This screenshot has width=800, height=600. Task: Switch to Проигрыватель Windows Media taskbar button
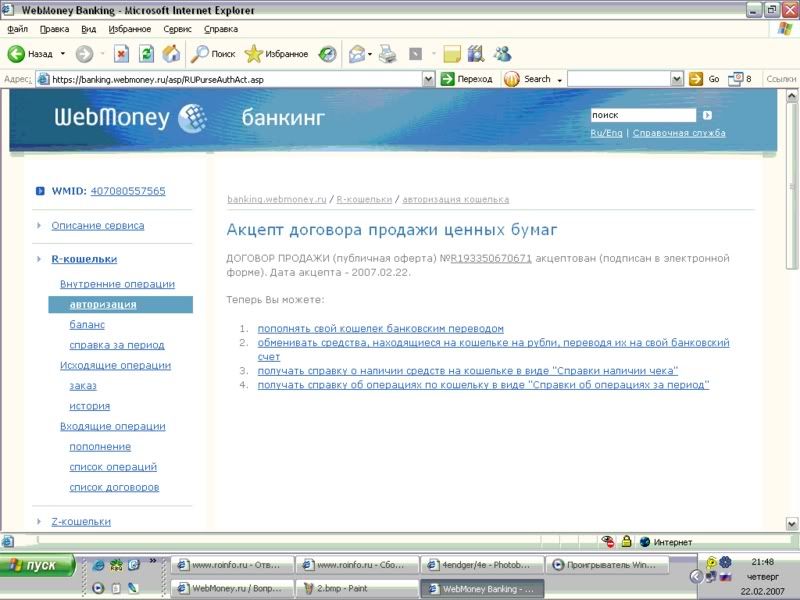607,565
